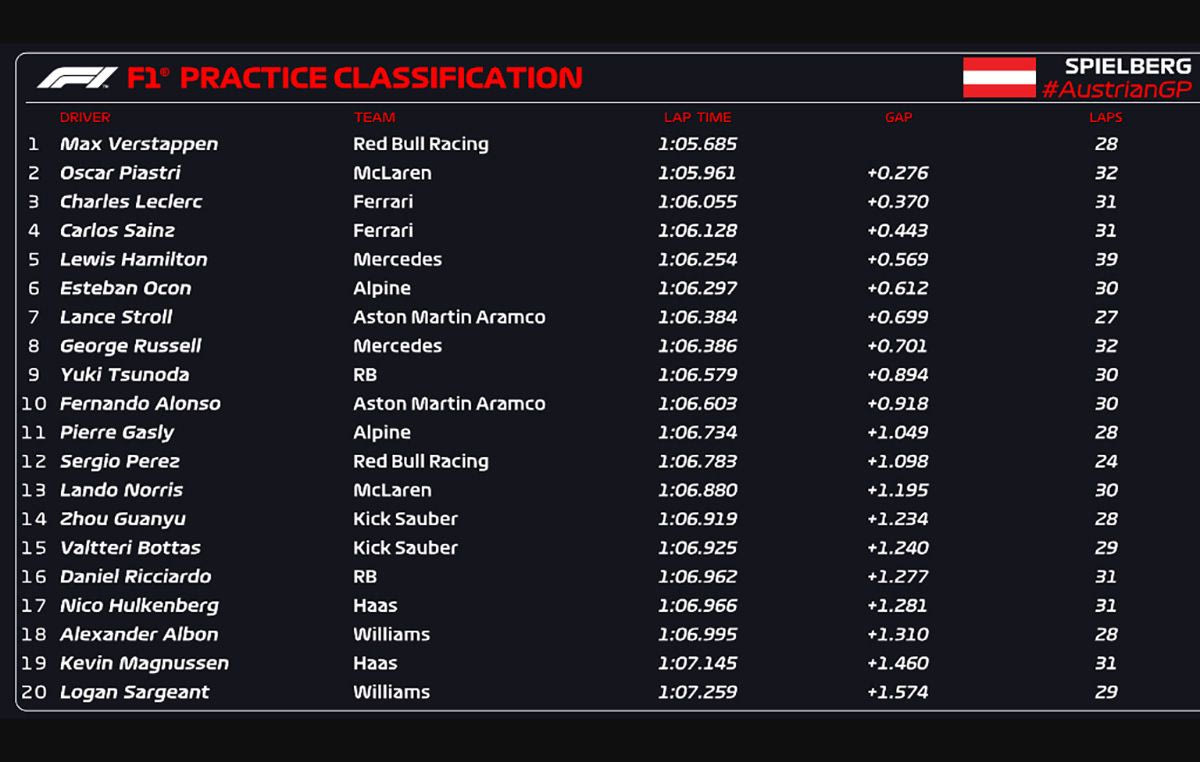Select Oscar Piastri's driver name
This screenshot has width=1200, height=762.
120,173
